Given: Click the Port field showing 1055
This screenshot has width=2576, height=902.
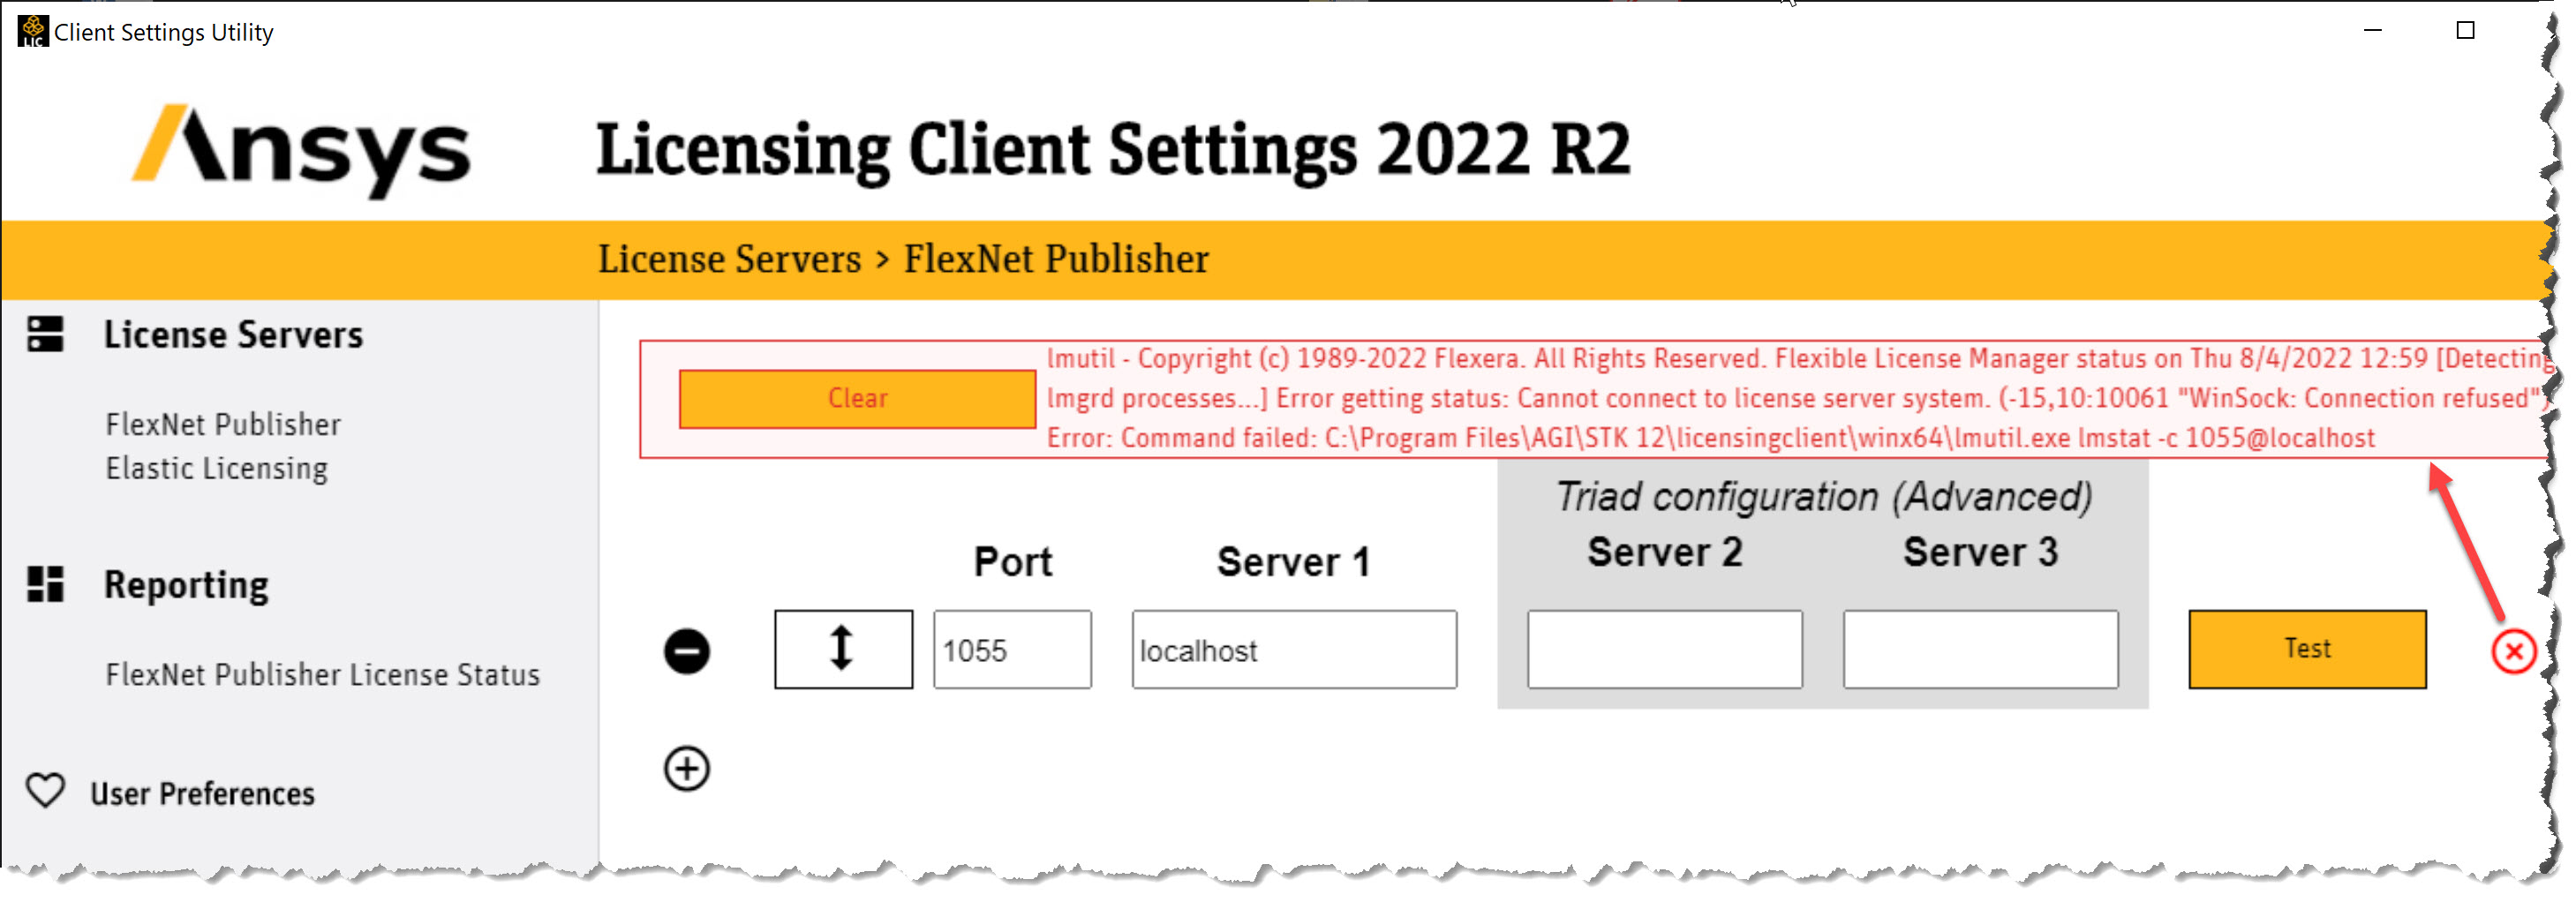Looking at the screenshot, I should 1011,650.
